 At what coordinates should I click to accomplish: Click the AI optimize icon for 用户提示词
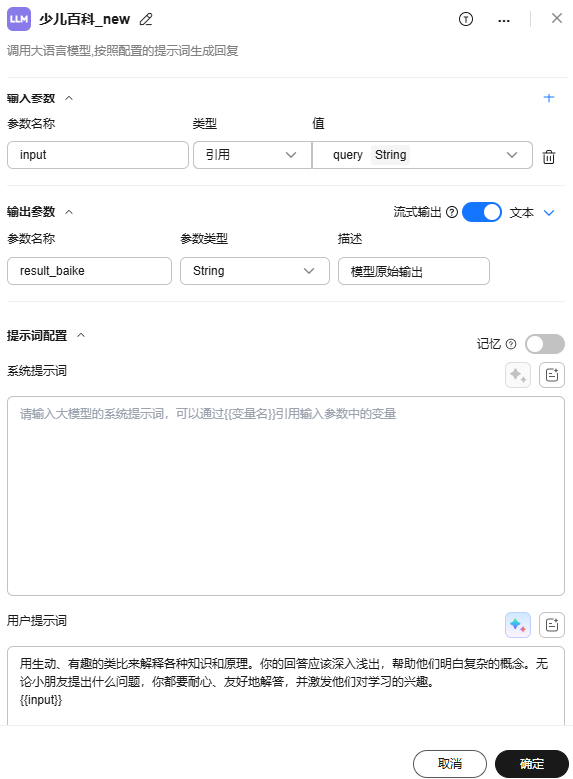518,624
